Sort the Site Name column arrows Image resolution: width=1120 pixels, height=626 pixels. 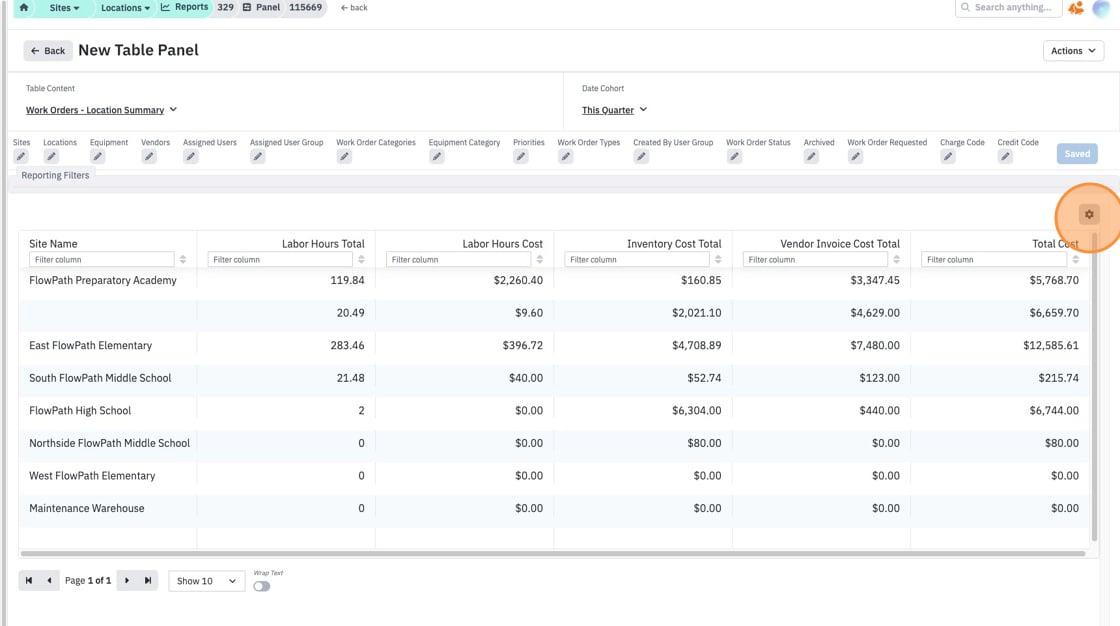(x=183, y=259)
